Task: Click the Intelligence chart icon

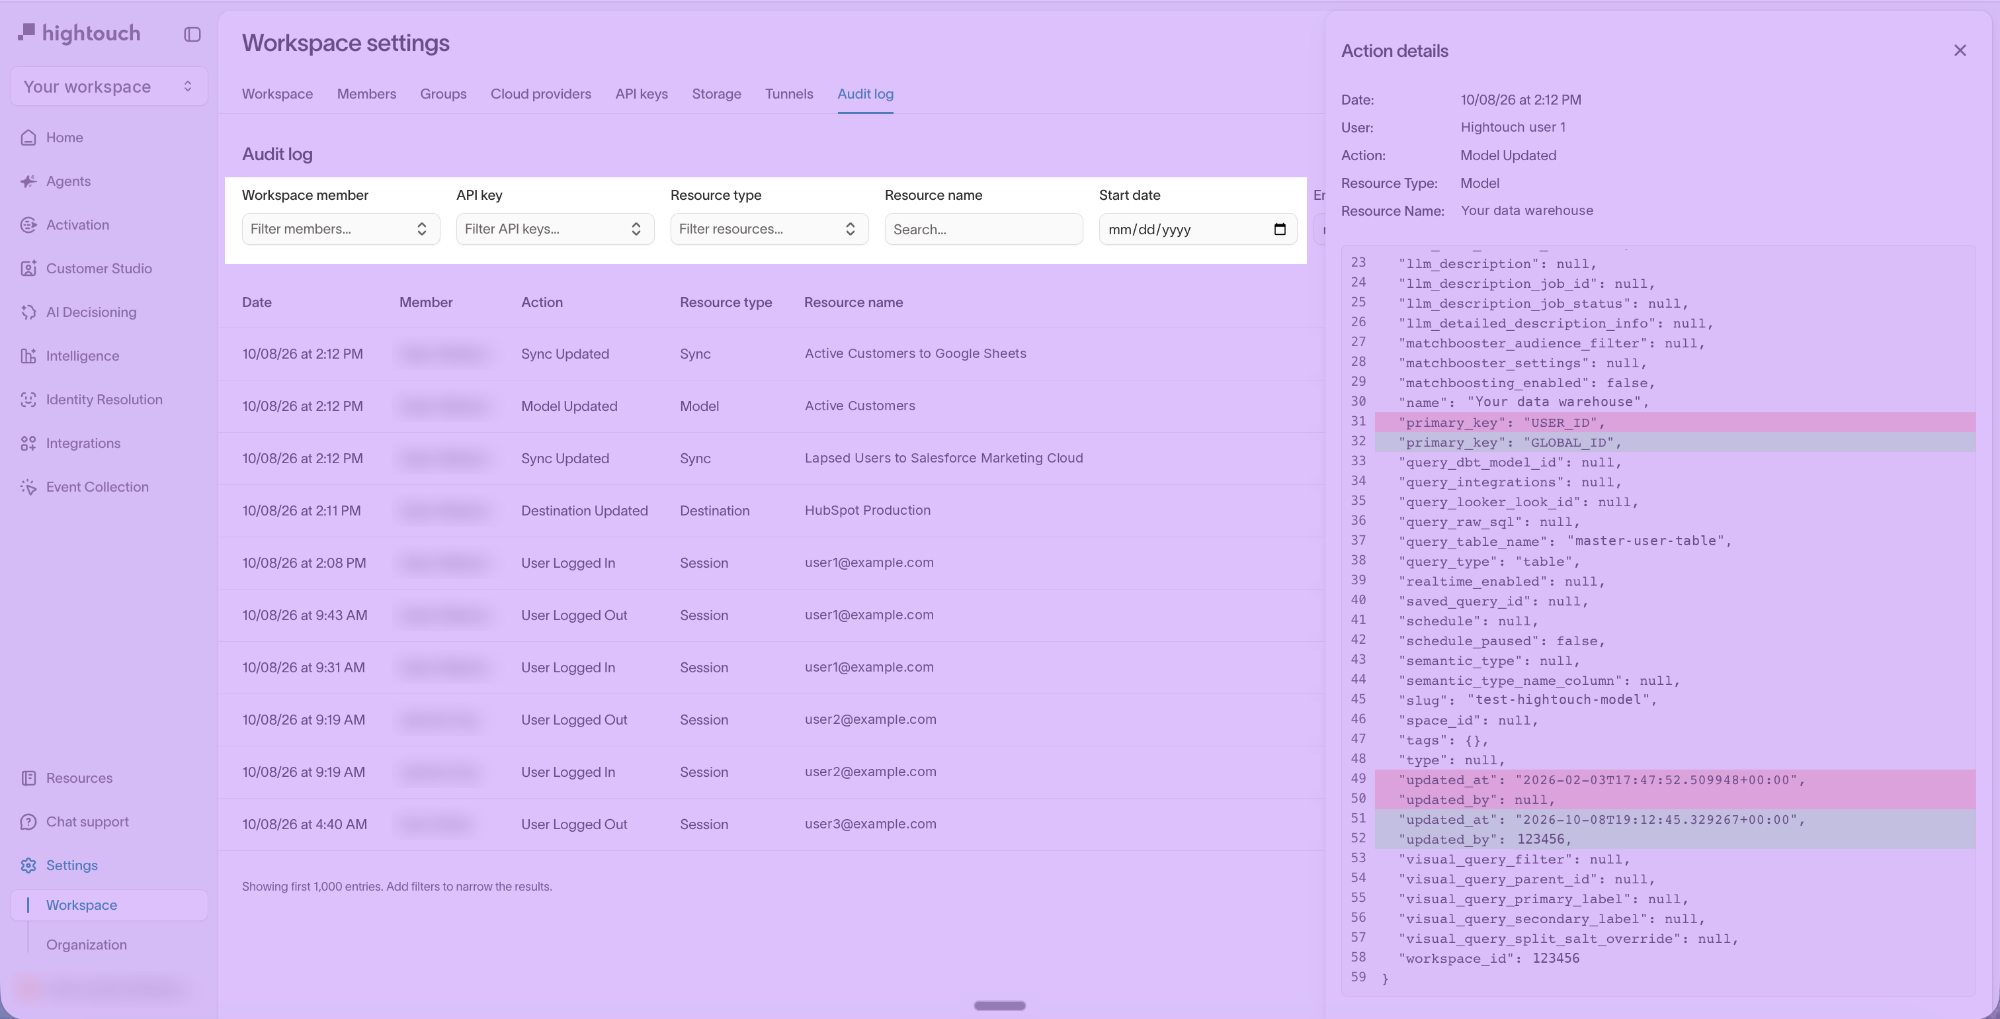Action: pyautogui.click(x=28, y=356)
